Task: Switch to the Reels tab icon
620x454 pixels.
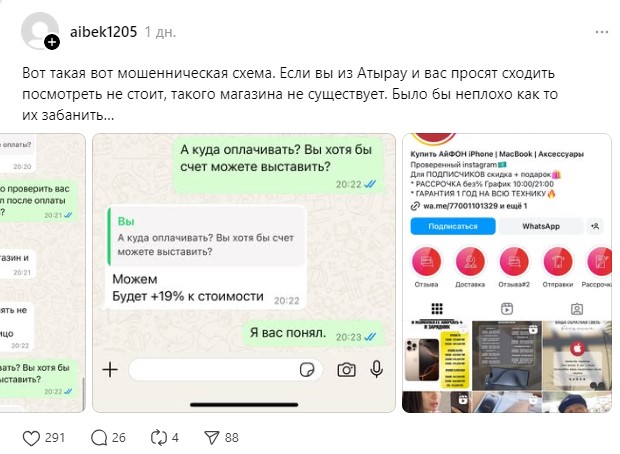Action: 507,308
